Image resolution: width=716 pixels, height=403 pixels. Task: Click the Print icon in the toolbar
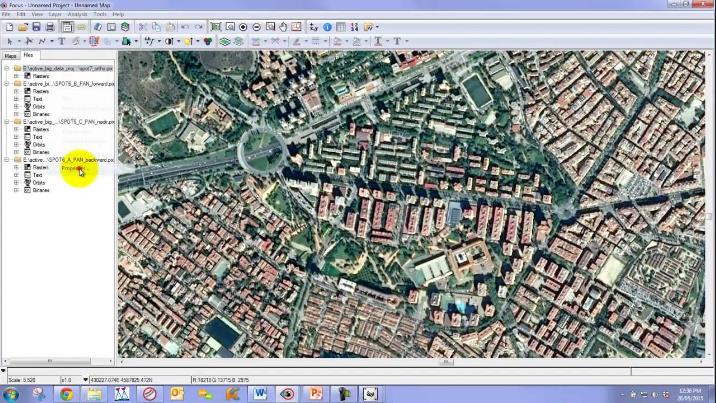[x=48, y=27]
